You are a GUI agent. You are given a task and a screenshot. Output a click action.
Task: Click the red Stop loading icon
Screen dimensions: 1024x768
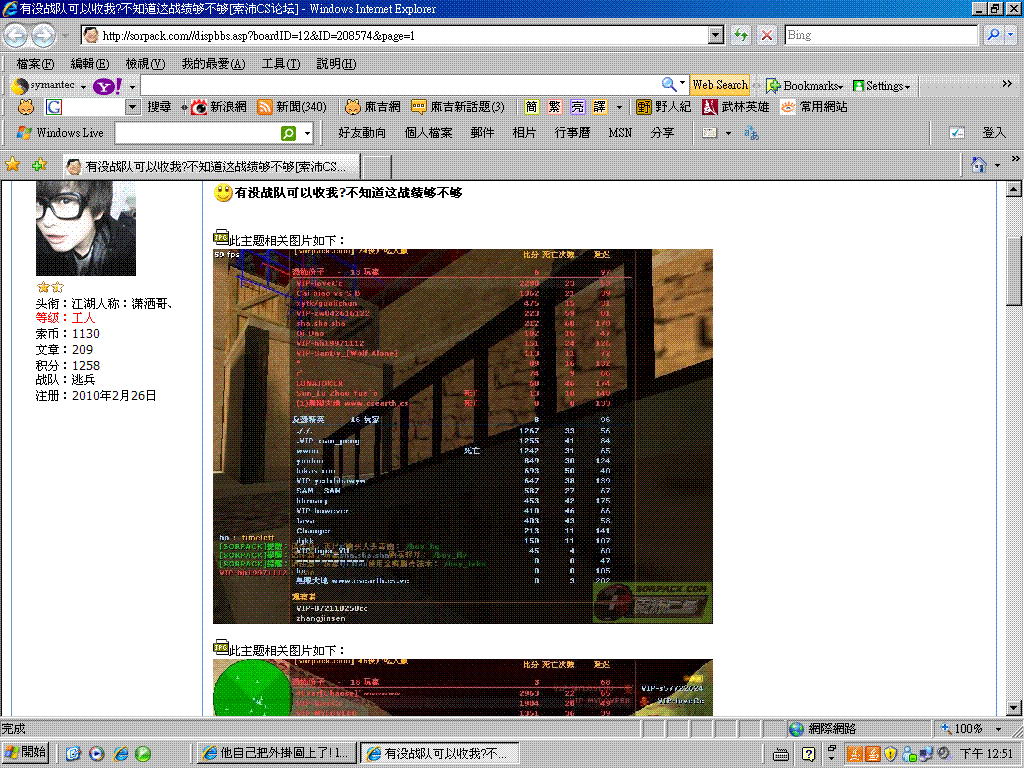coord(767,35)
